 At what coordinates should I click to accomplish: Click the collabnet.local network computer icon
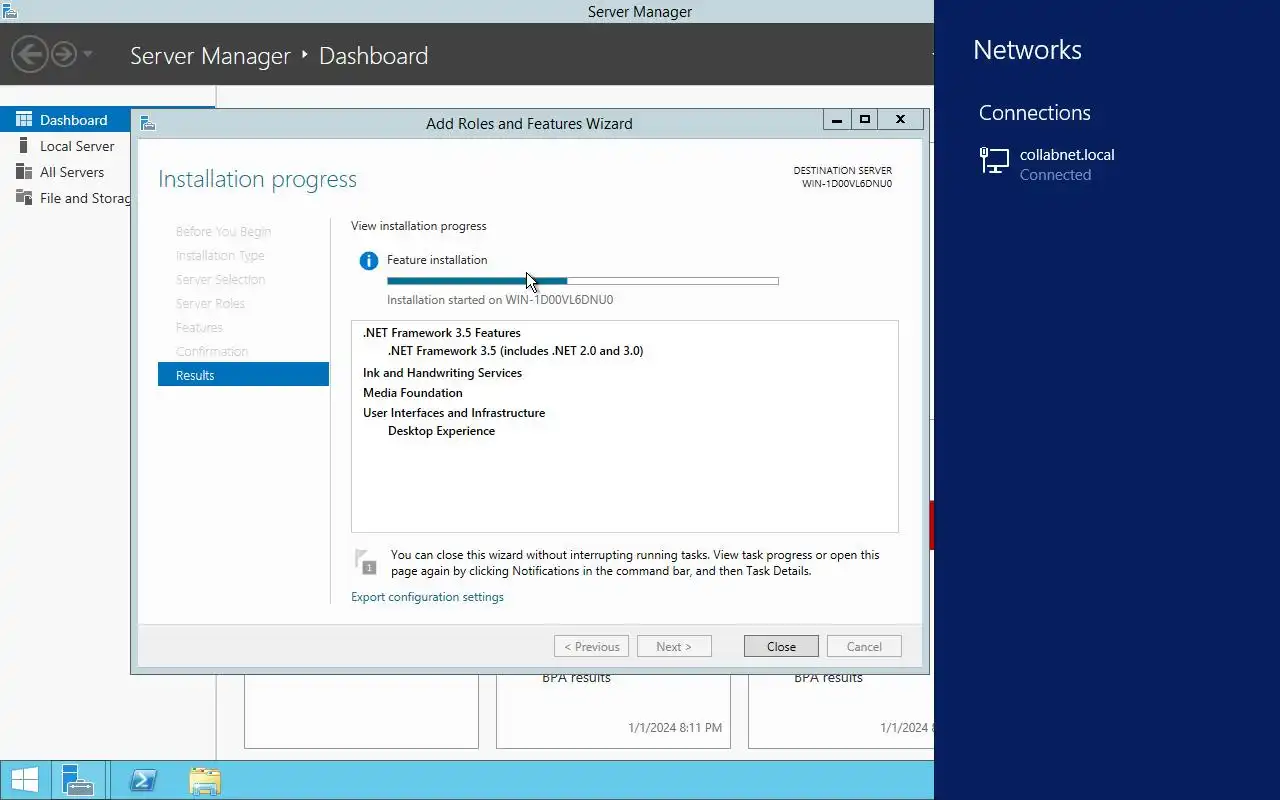[x=994, y=161]
